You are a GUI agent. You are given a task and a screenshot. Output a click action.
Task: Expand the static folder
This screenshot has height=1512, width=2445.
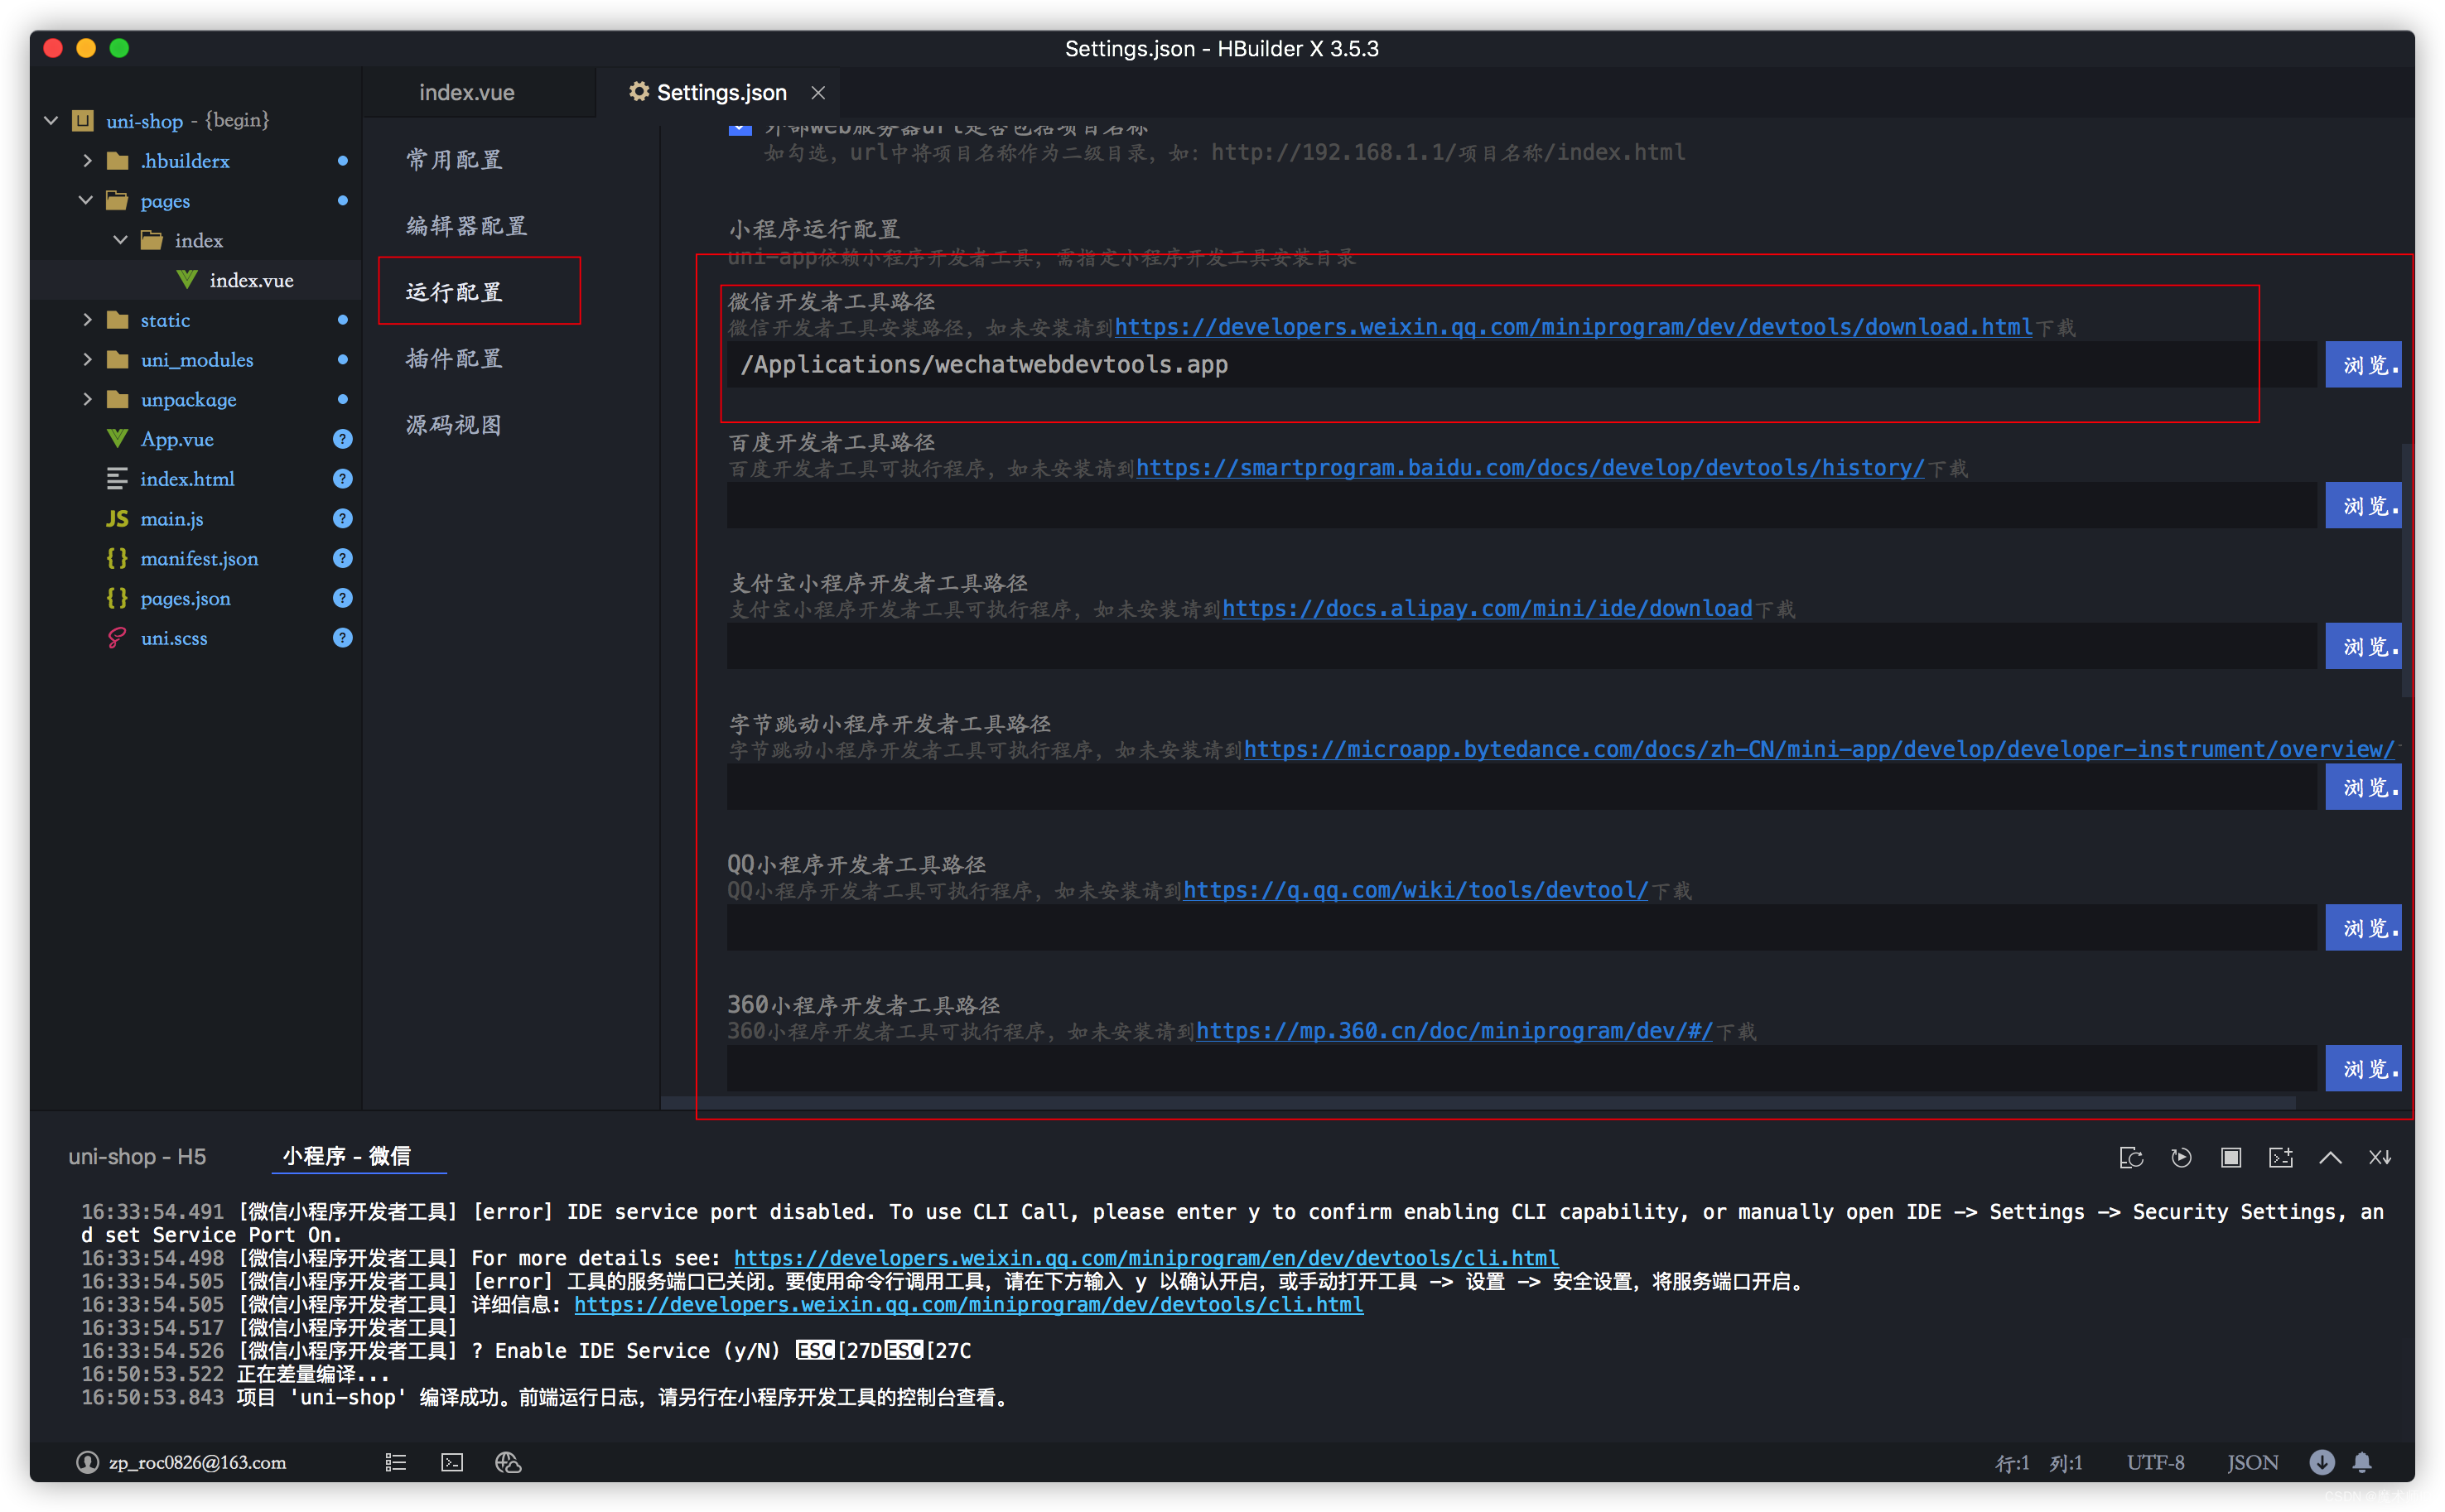(87, 320)
